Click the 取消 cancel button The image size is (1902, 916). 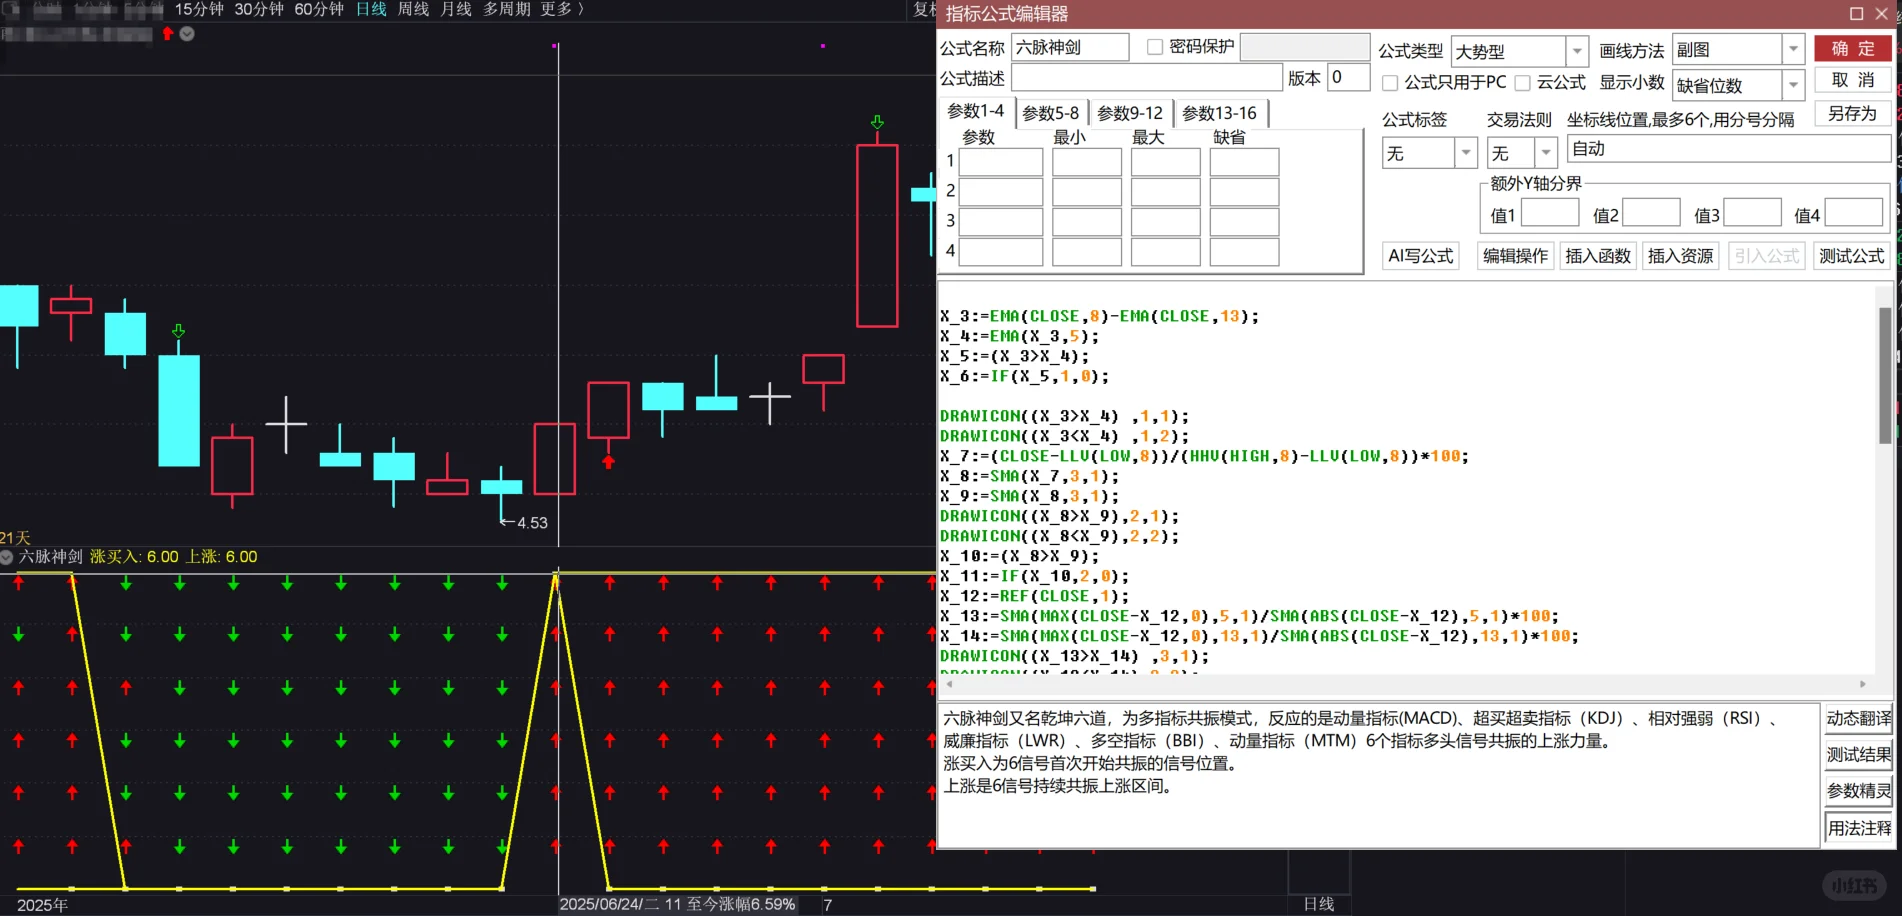(1853, 80)
